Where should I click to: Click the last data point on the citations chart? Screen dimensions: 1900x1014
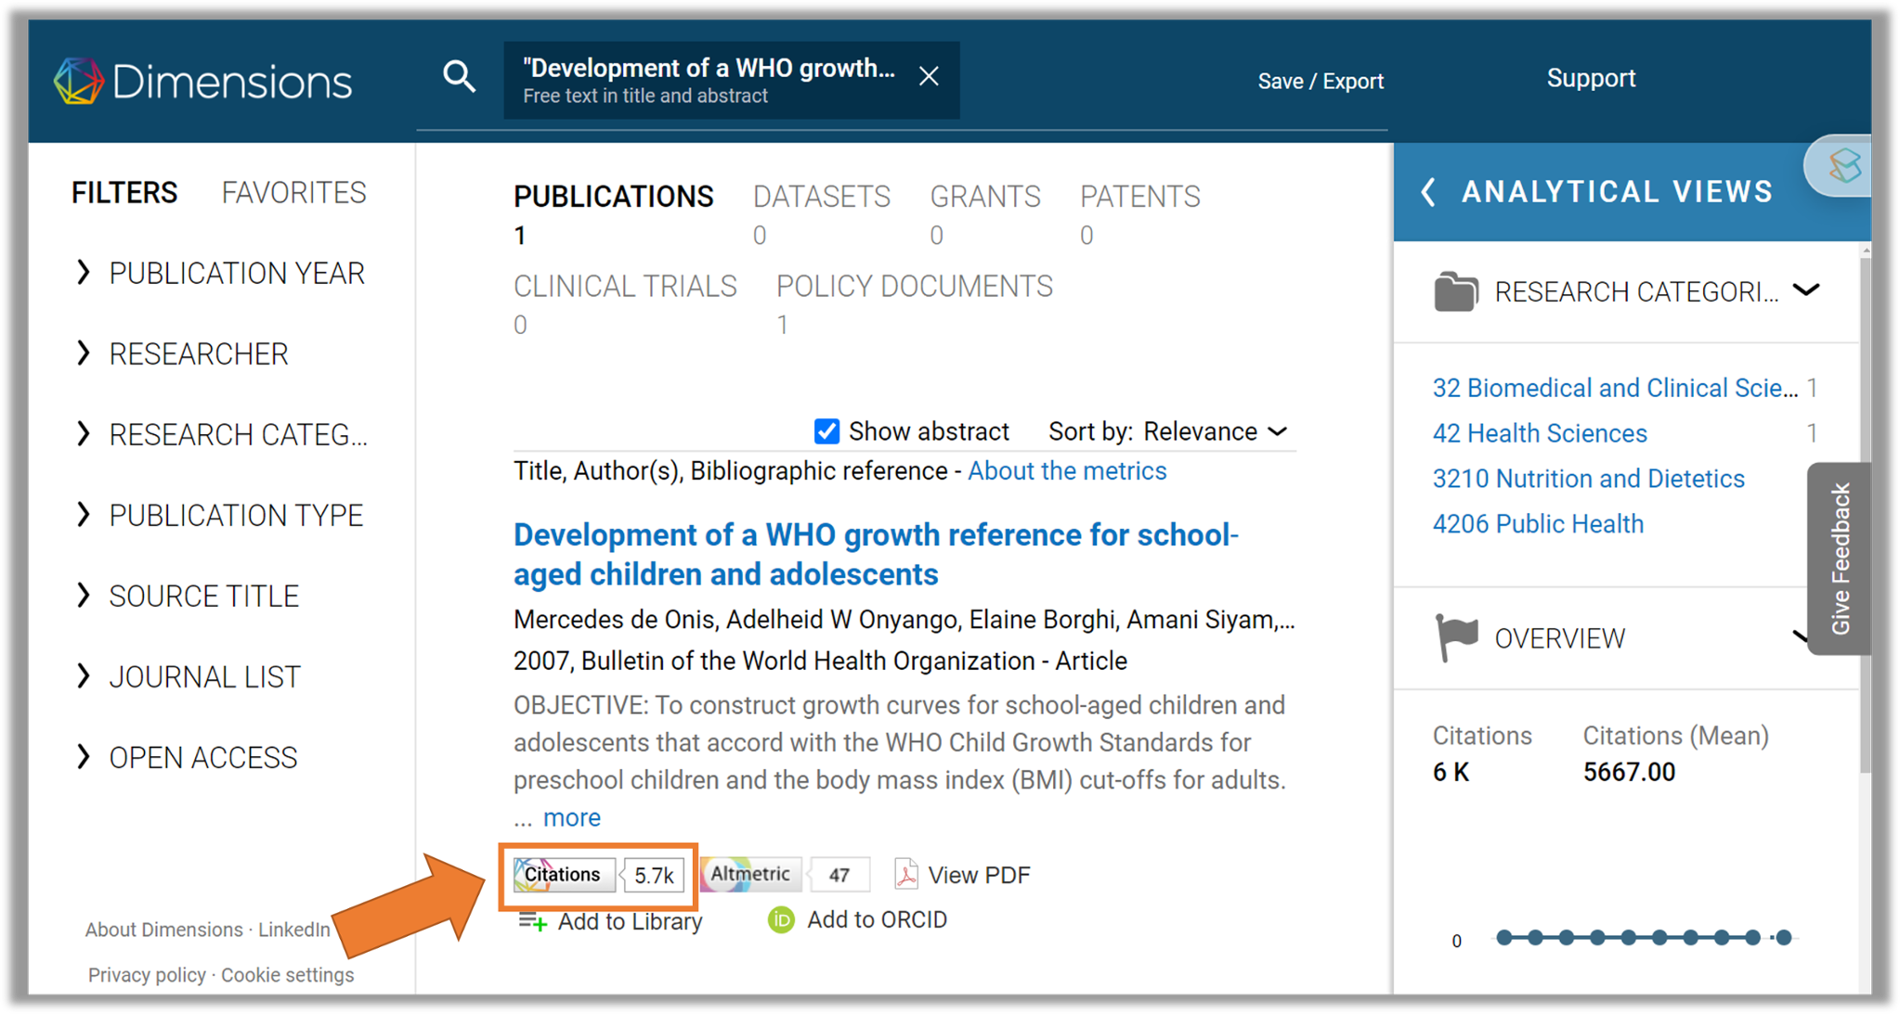pyautogui.click(x=1784, y=937)
